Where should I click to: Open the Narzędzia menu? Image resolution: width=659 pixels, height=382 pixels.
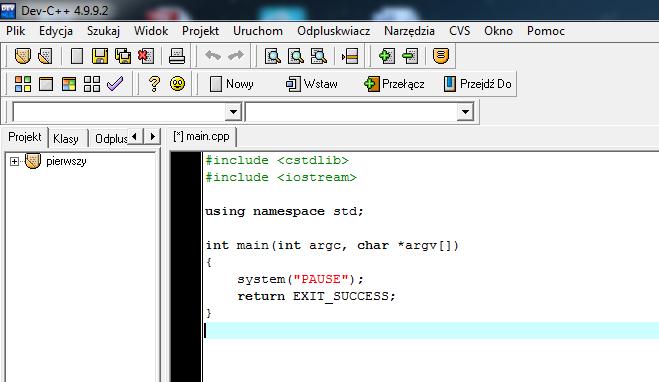[x=409, y=31]
